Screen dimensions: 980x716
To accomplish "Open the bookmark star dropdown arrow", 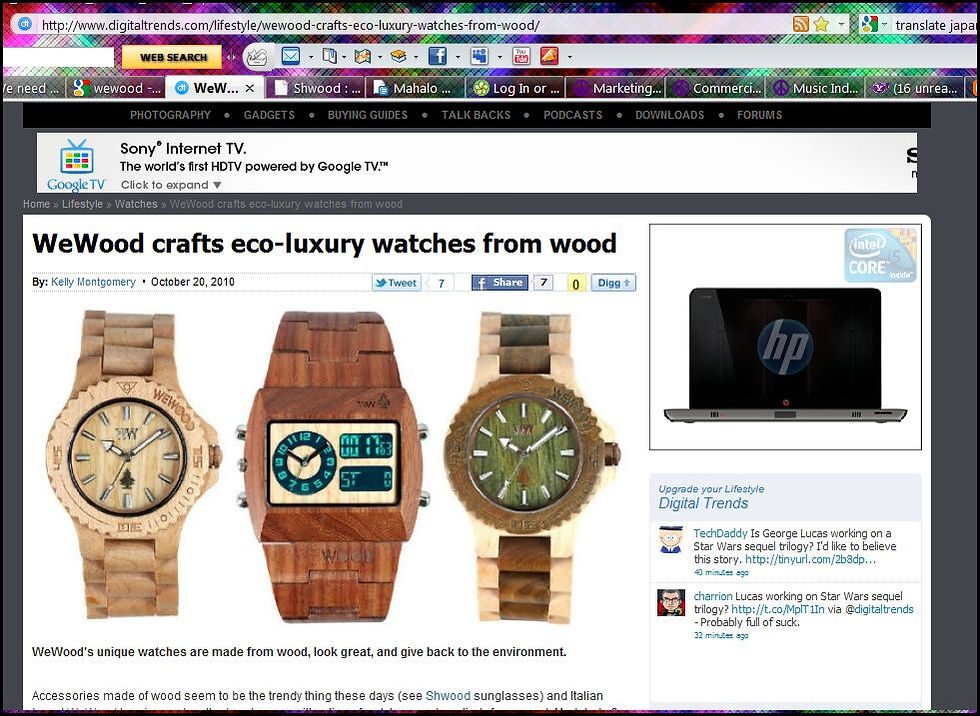I will click(841, 24).
